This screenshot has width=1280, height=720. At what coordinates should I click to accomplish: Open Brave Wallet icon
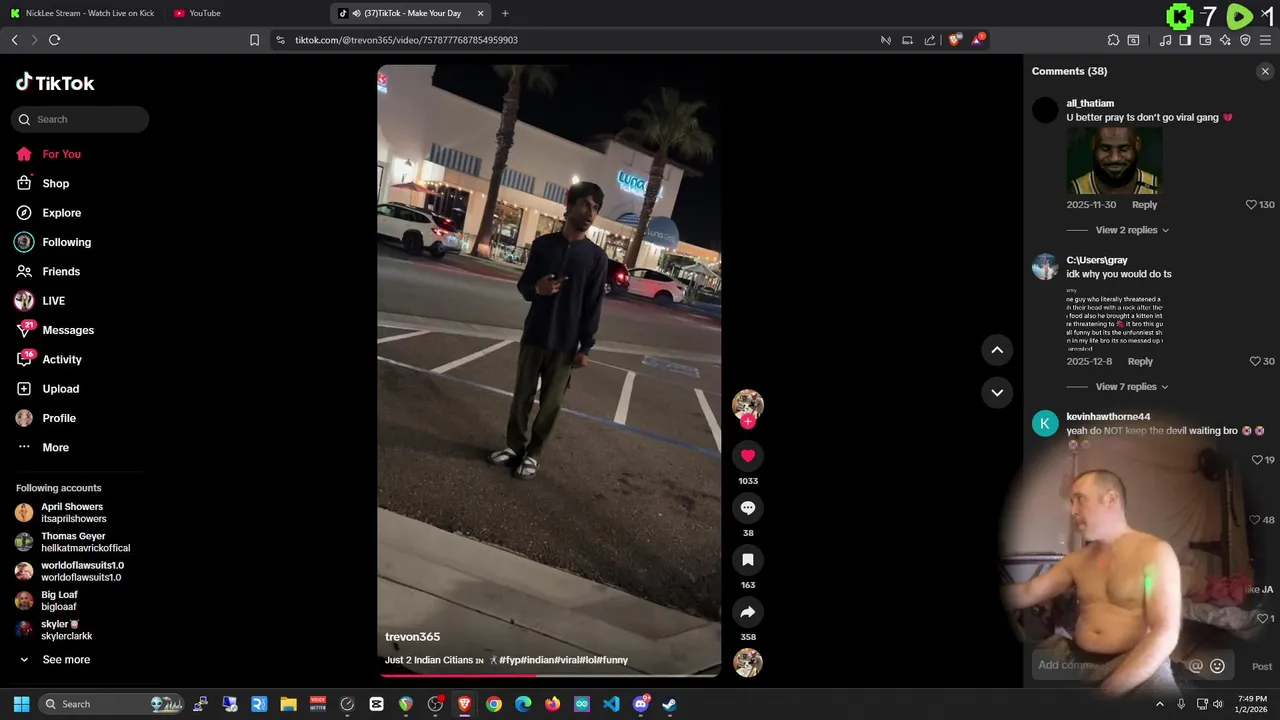(x=1205, y=40)
